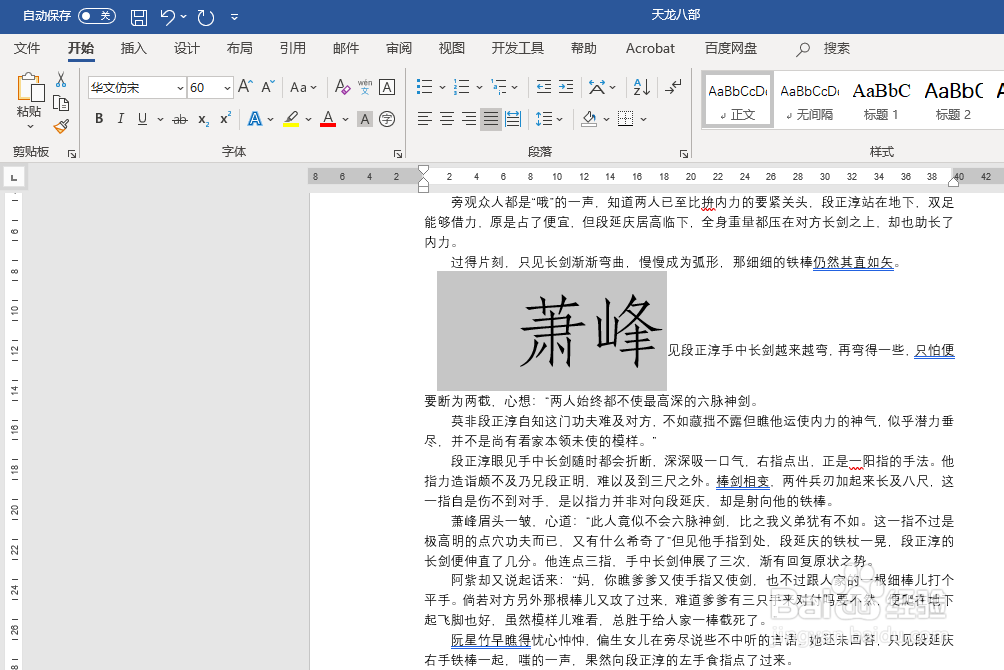
Task: Increase the paragraph indent
Action: (566, 86)
